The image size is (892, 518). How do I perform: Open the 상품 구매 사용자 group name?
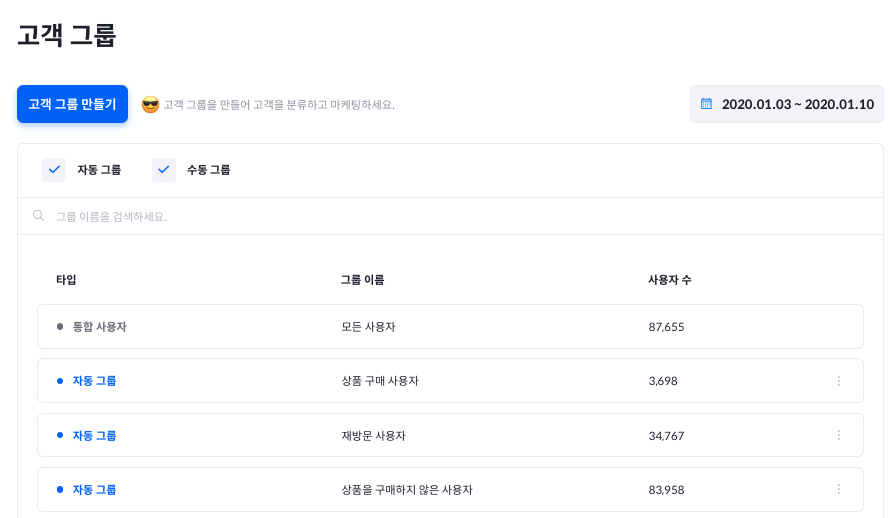tap(380, 381)
